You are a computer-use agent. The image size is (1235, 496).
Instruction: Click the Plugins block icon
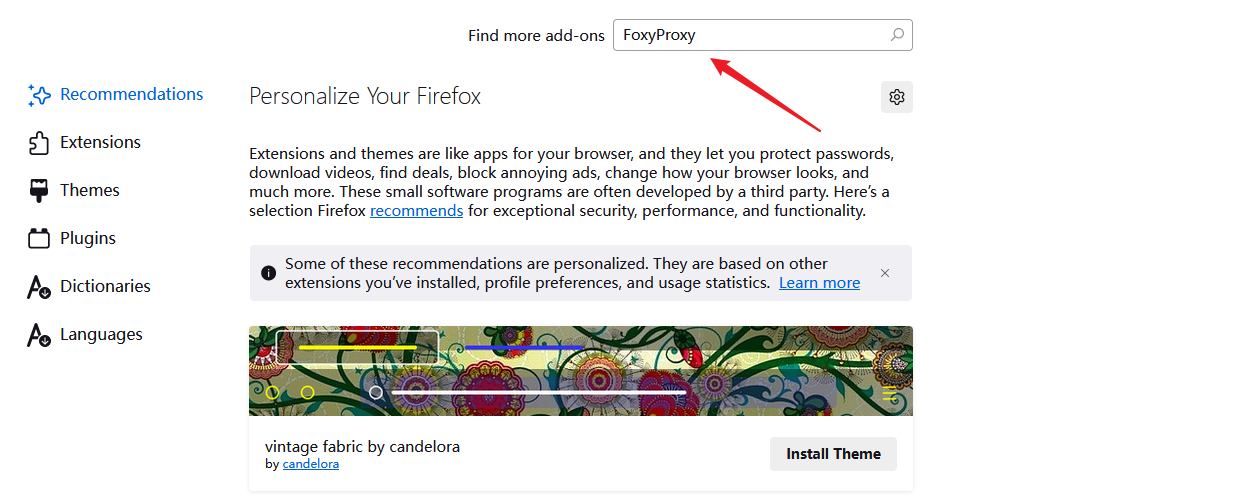pos(39,239)
